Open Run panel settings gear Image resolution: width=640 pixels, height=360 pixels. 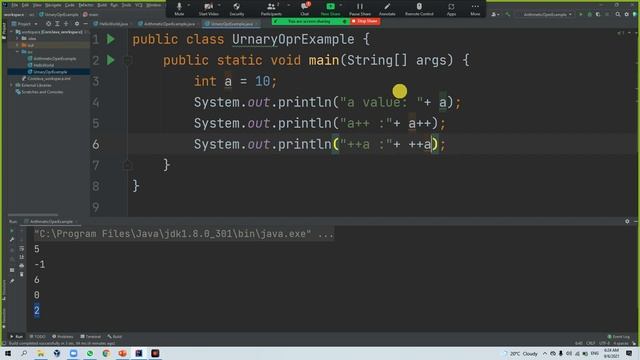pyautogui.click(x=627, y=221)
